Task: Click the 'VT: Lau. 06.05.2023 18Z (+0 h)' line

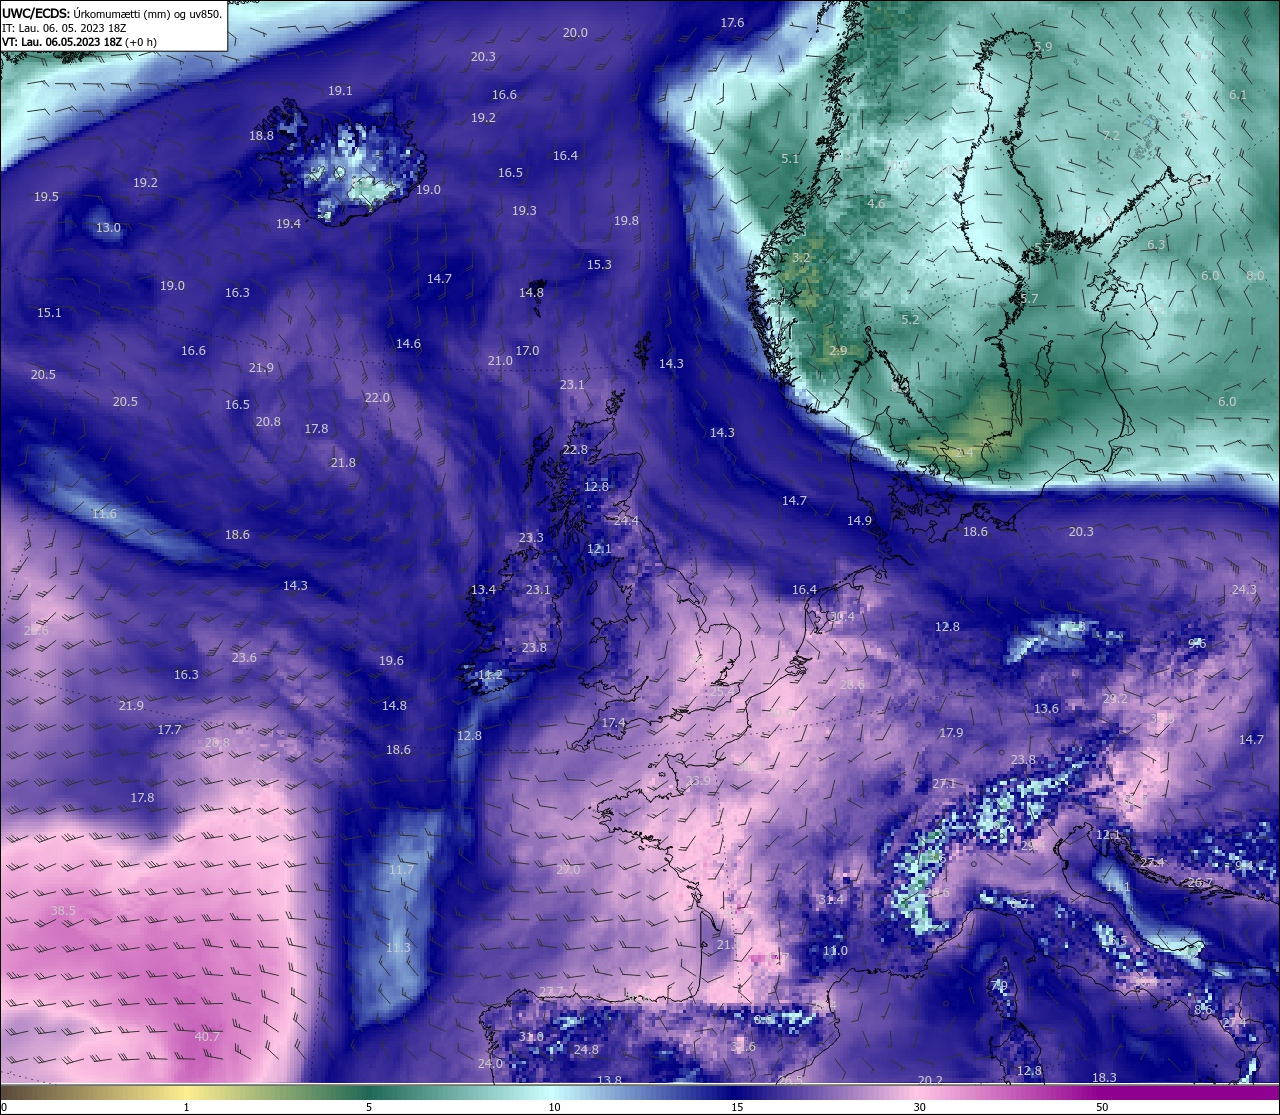Action: [x=79, y=42]
